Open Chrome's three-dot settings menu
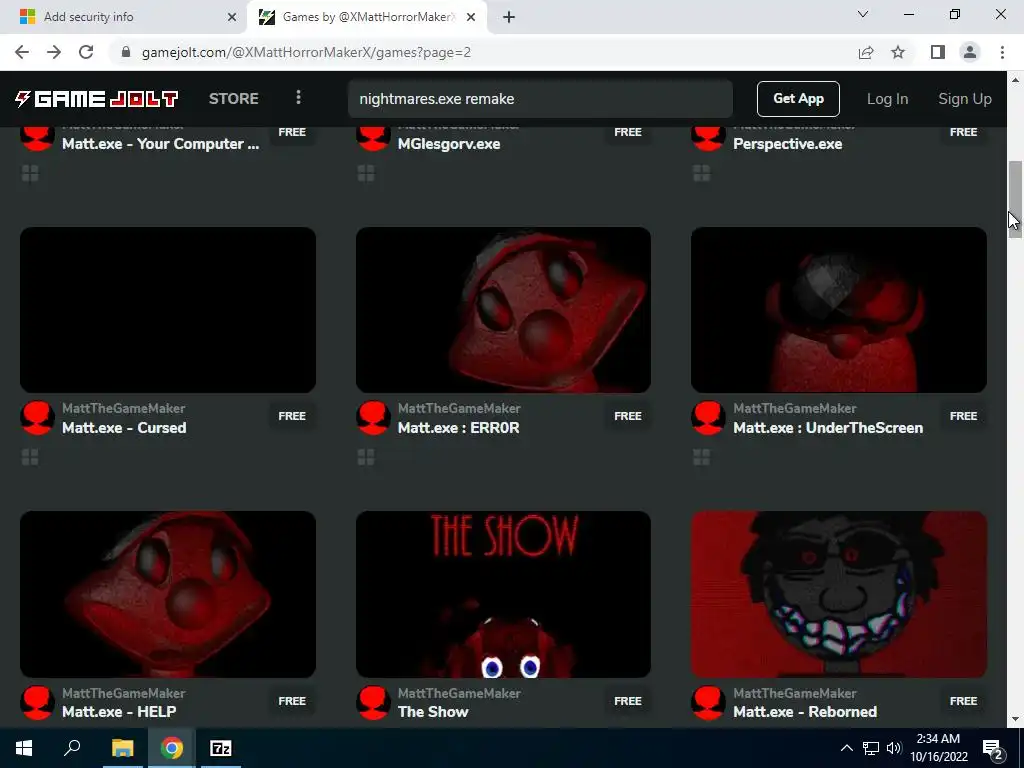 (1002, 52)
